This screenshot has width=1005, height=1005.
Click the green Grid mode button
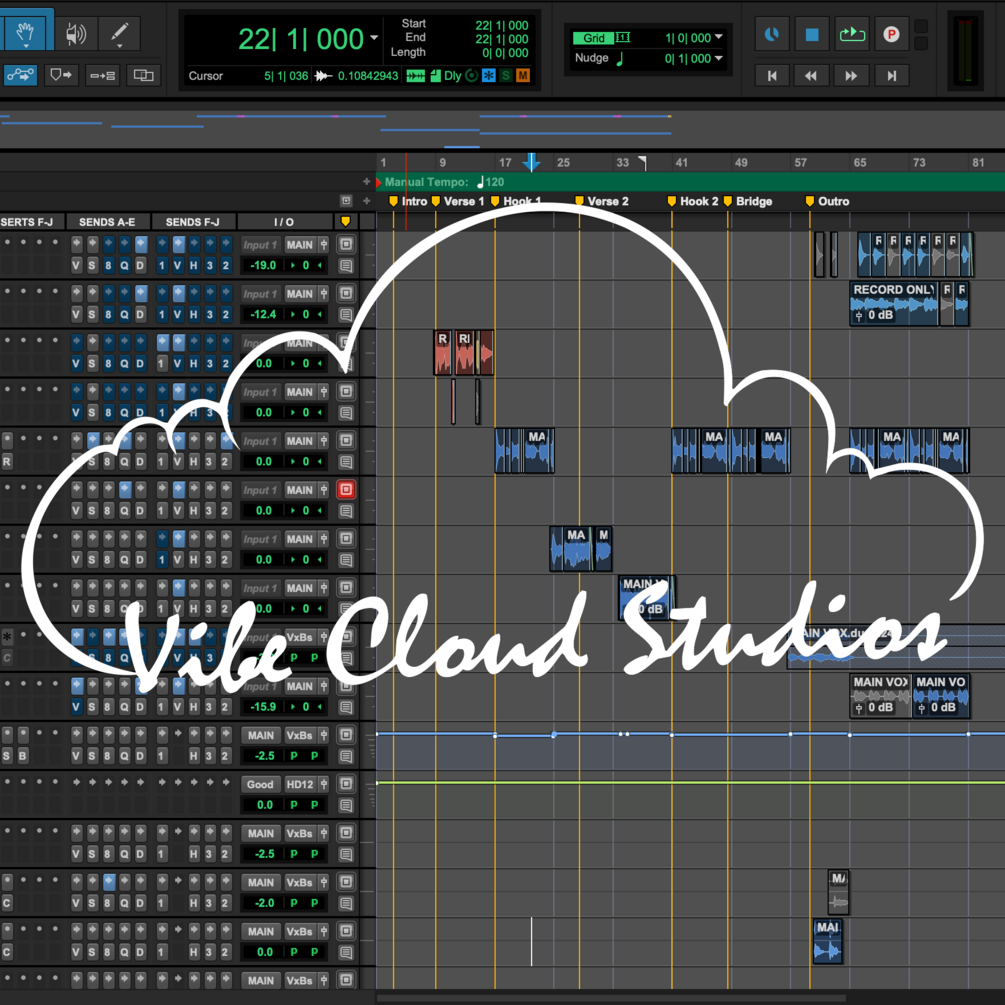593,38
